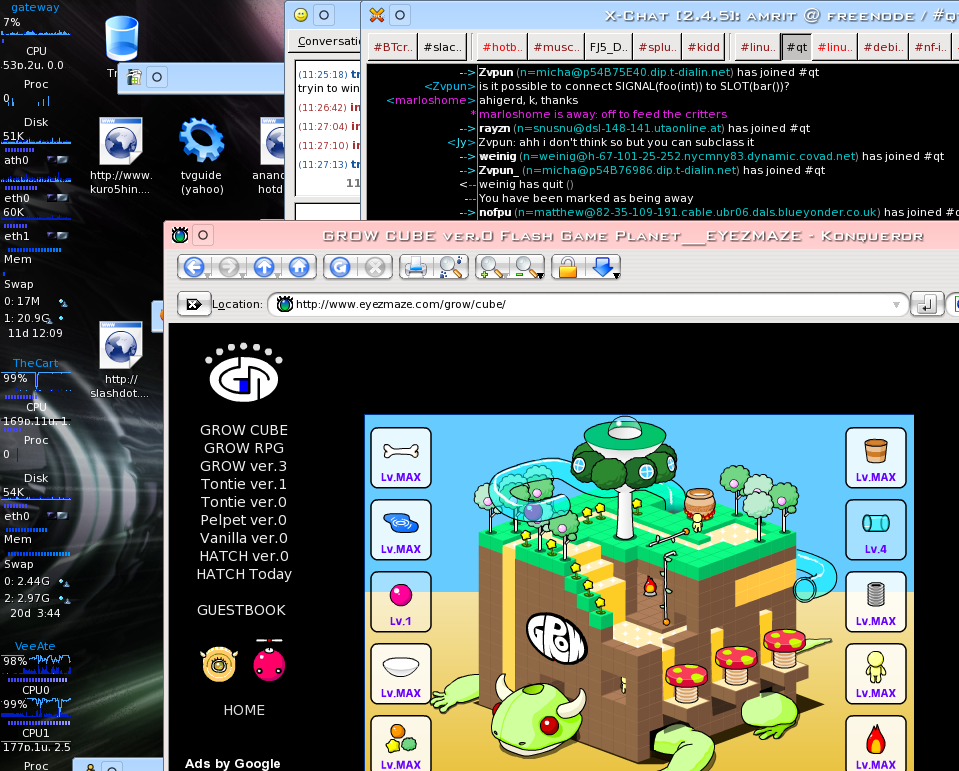The height and width of the screenshot is (771, 959).
Task: Open the GROW CUBE link
Action: click(244, 430)
